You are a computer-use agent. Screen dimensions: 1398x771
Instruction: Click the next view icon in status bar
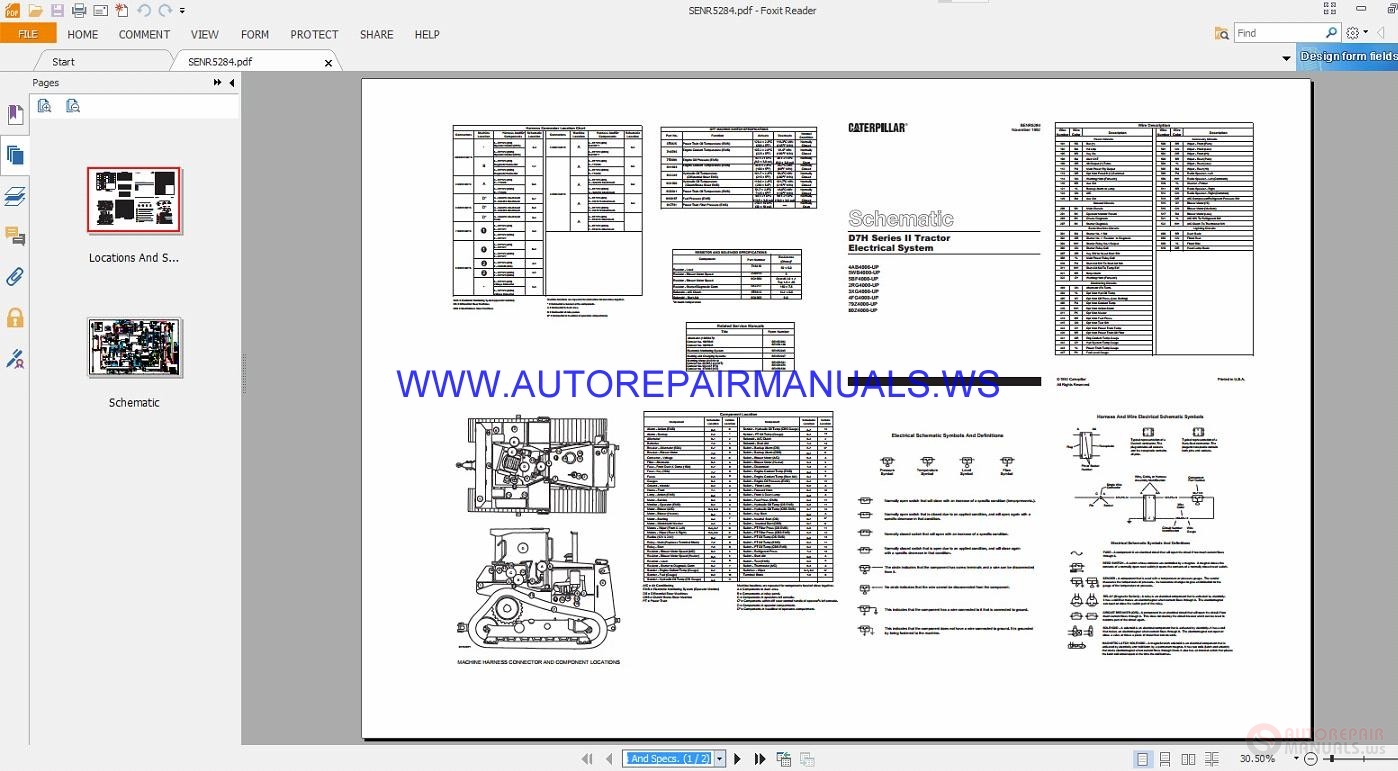coord(806,759)
